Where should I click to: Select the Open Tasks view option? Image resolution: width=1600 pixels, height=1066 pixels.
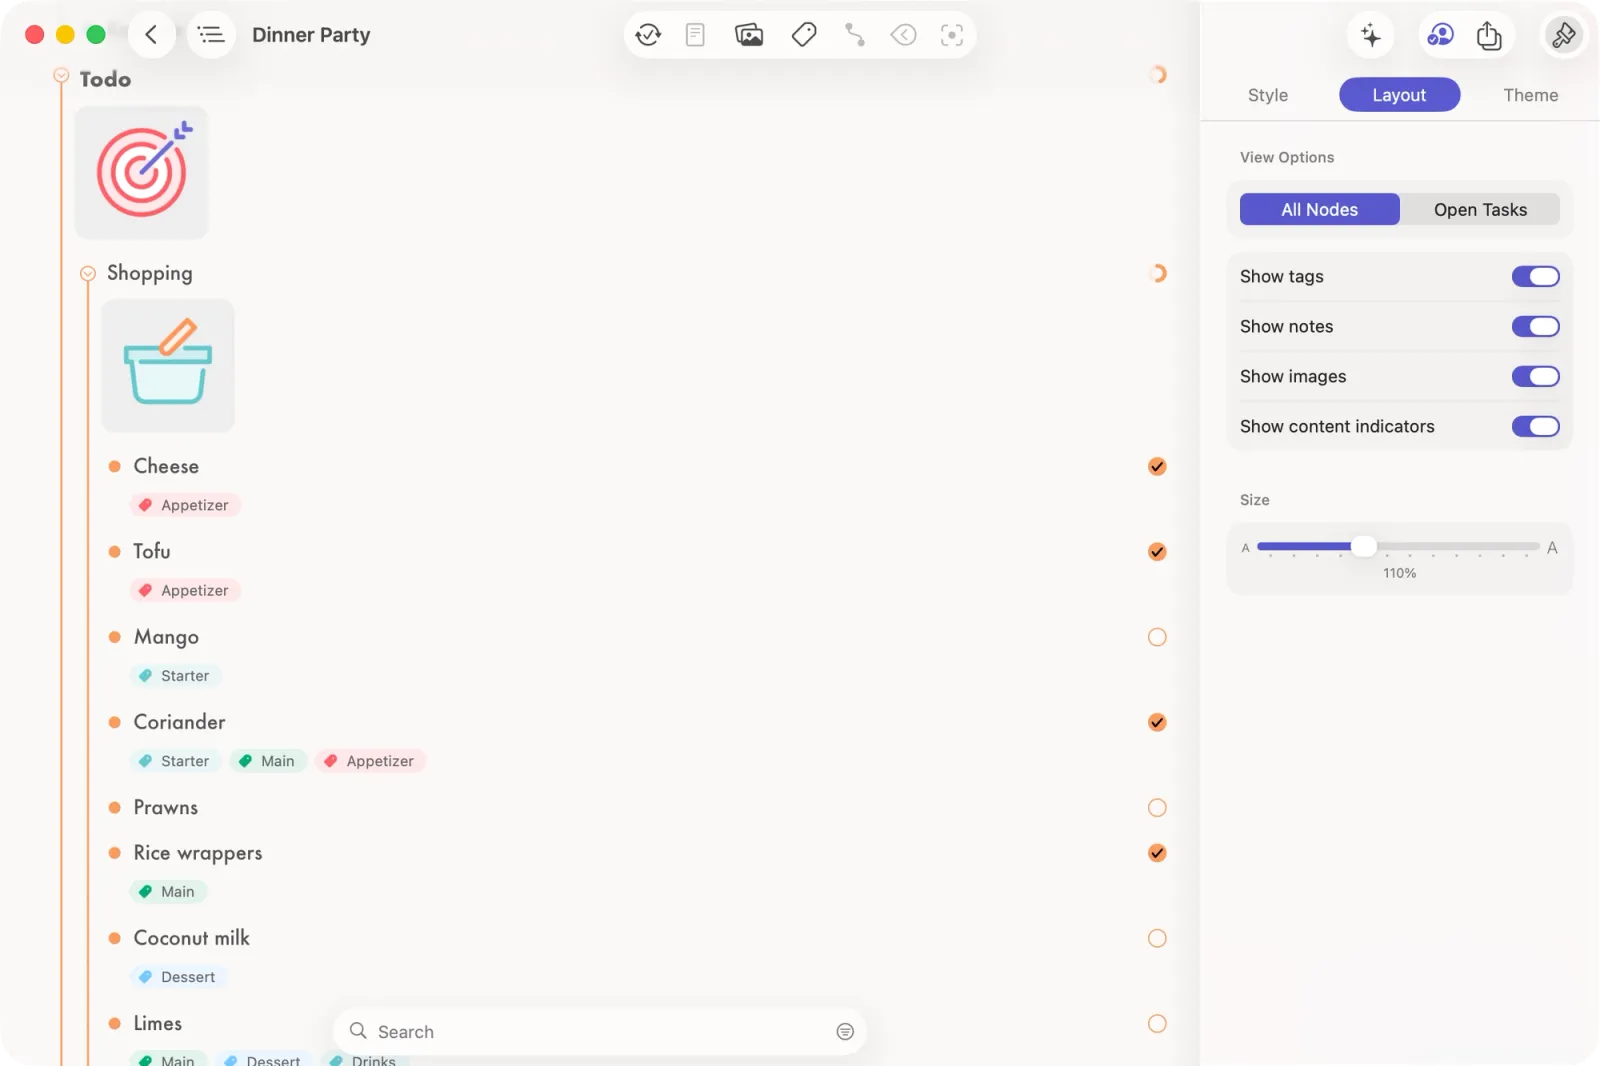(x=1480, y=210)
